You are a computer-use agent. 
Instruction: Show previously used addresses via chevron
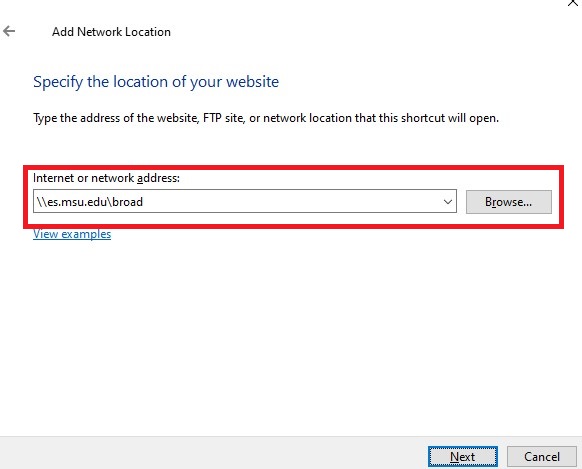point(448,201)
